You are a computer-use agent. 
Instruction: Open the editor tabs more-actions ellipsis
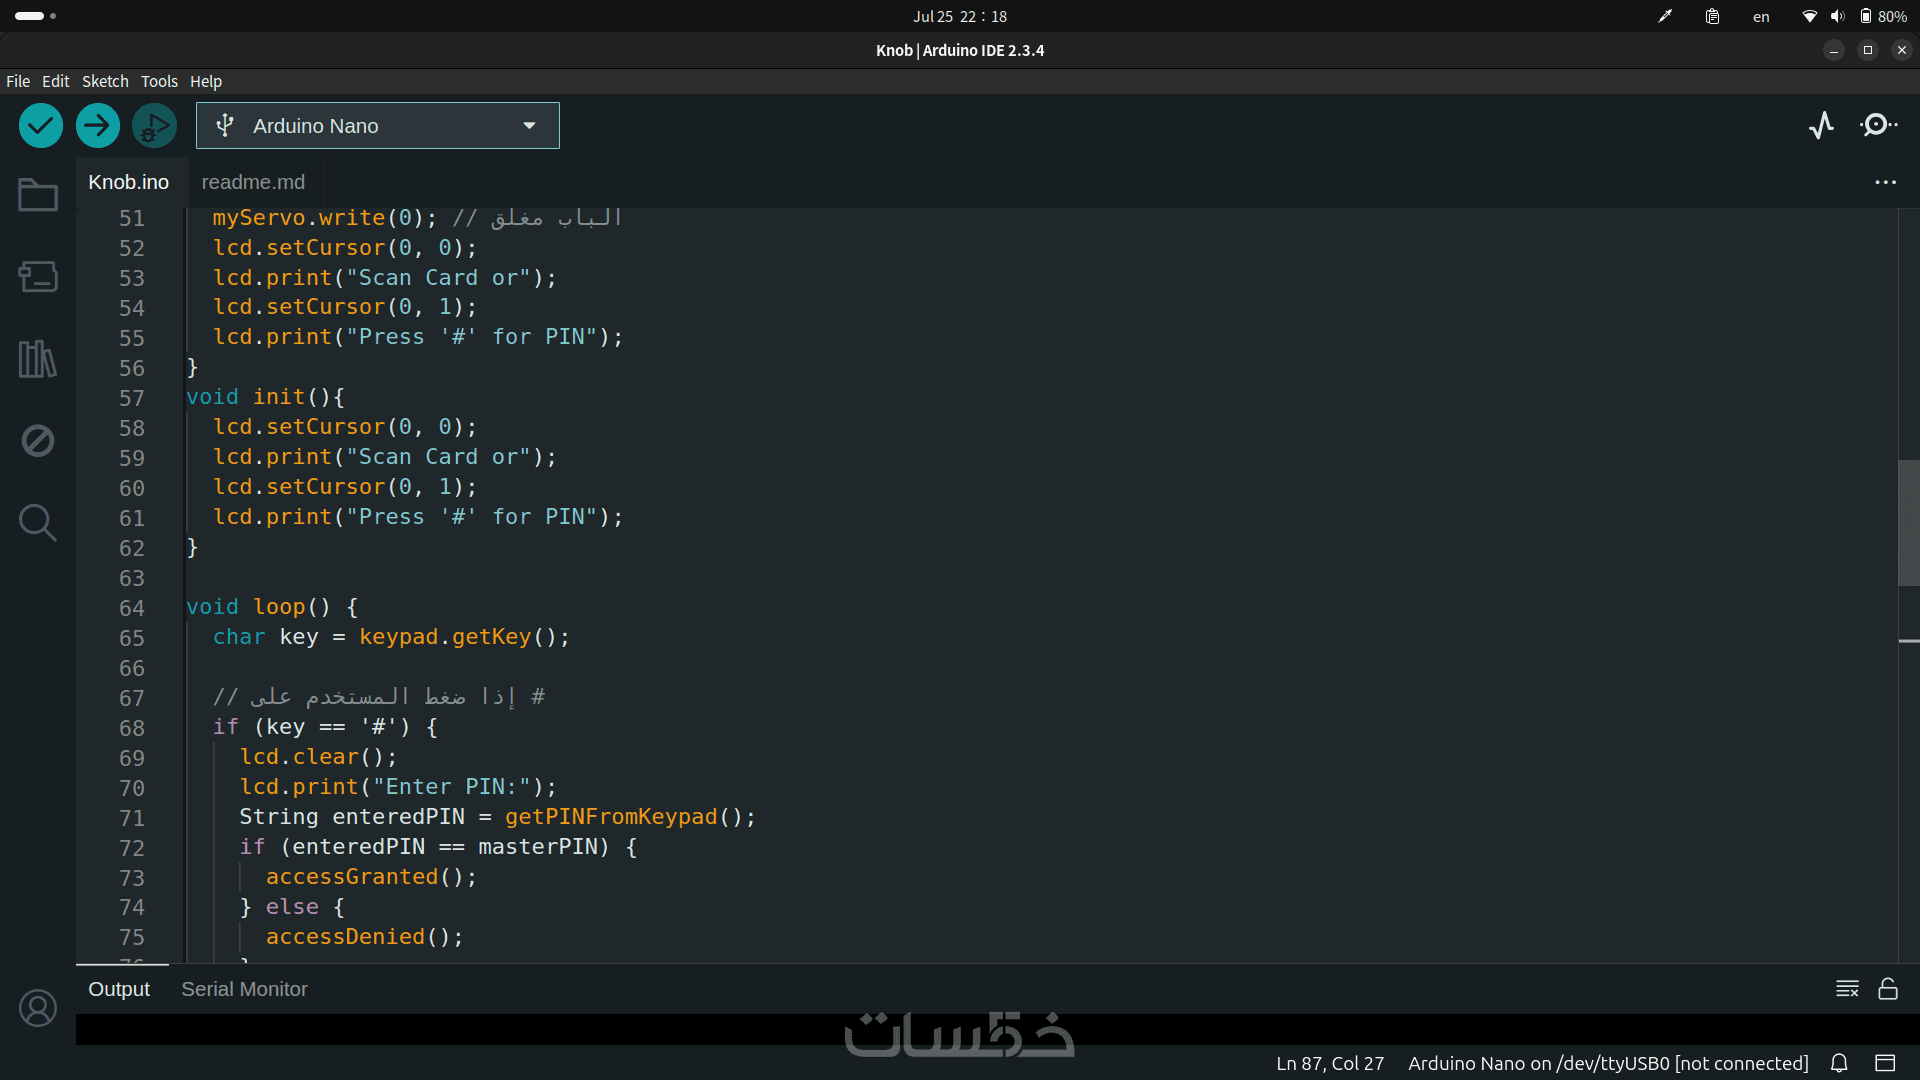pos(1885,182)
